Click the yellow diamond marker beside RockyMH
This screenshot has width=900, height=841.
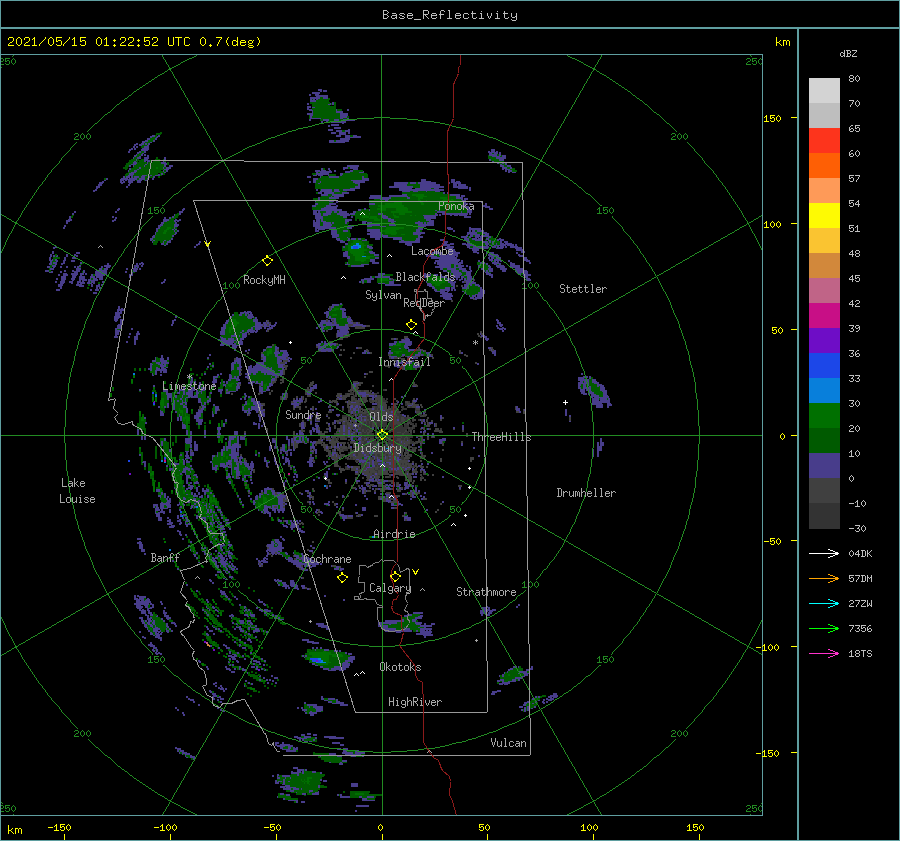click(267, 261)
